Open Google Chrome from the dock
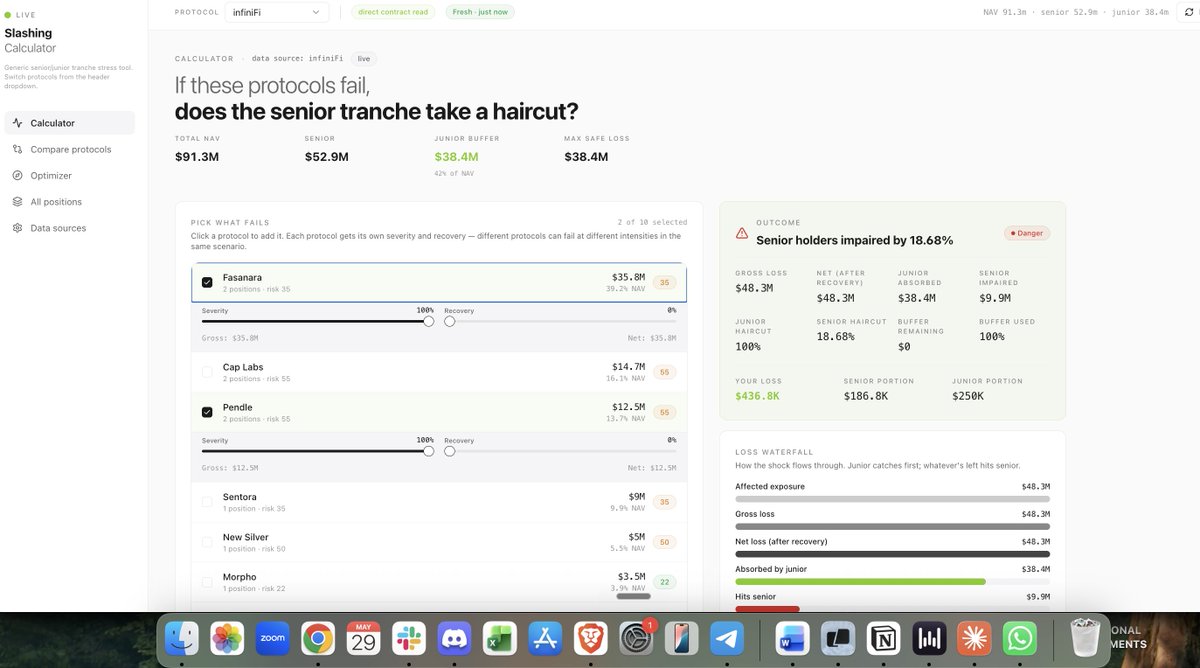This screenshot has width=1200, height=668. (x=318, y=639)
